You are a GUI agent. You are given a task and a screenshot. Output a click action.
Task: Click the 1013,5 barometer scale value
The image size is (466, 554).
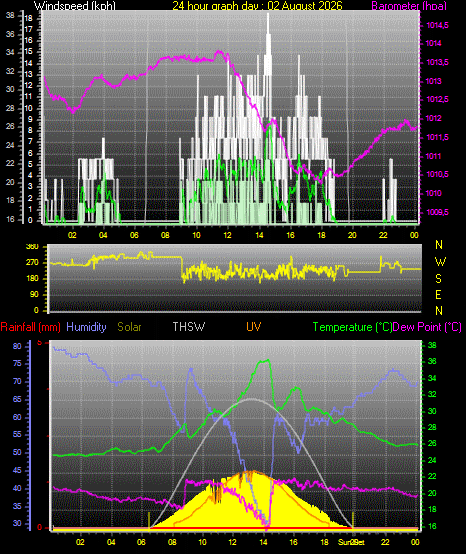[x=437, y=62]
